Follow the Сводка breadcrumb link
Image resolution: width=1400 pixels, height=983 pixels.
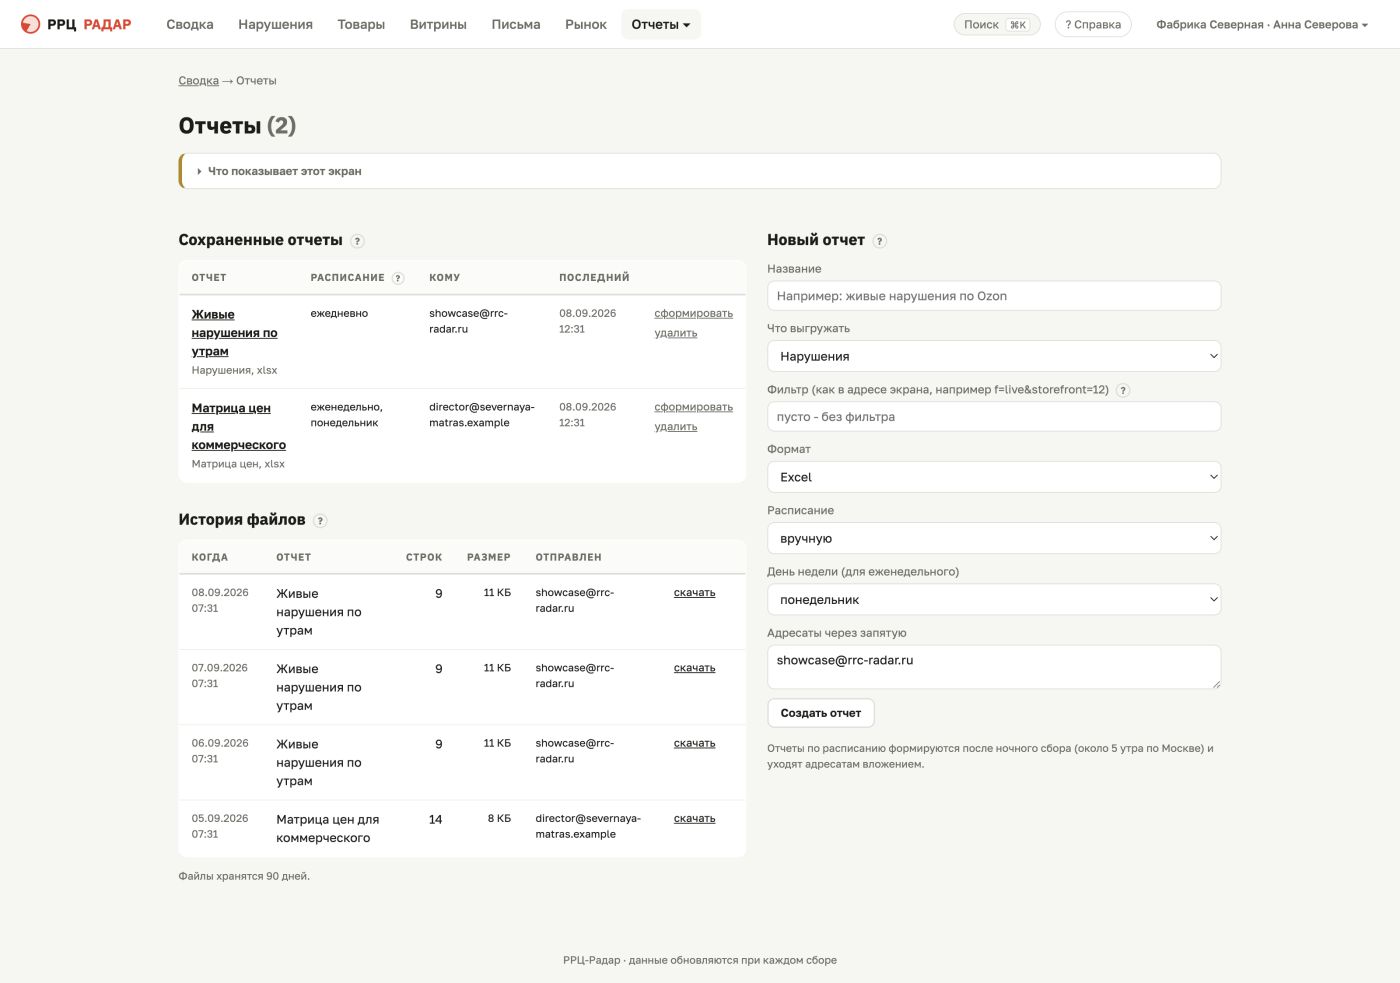pyautogui.click(x=198, y=81)
